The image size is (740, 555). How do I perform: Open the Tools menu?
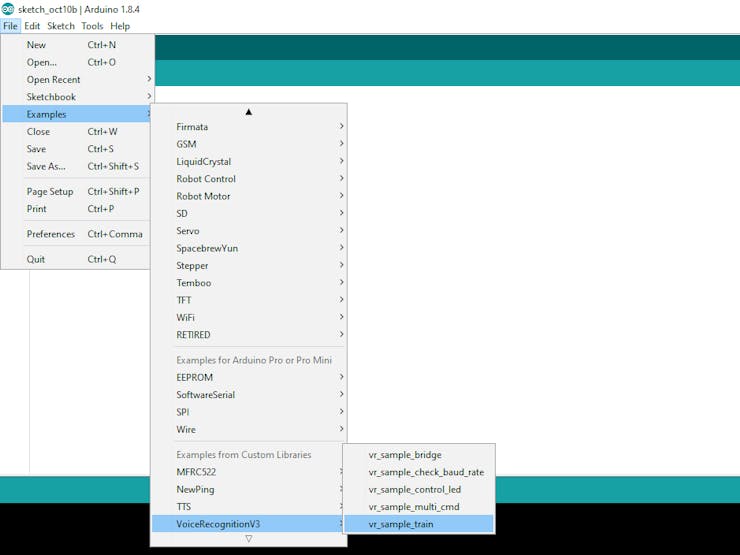[x=92, y=26]
